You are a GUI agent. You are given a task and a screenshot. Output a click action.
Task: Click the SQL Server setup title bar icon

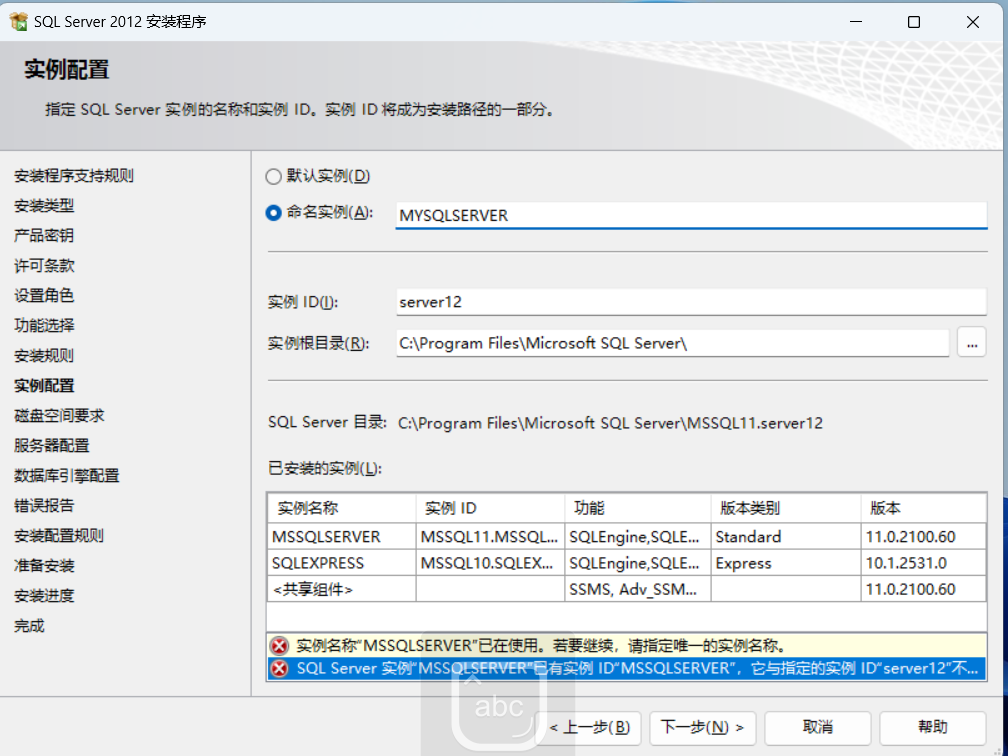19,21
